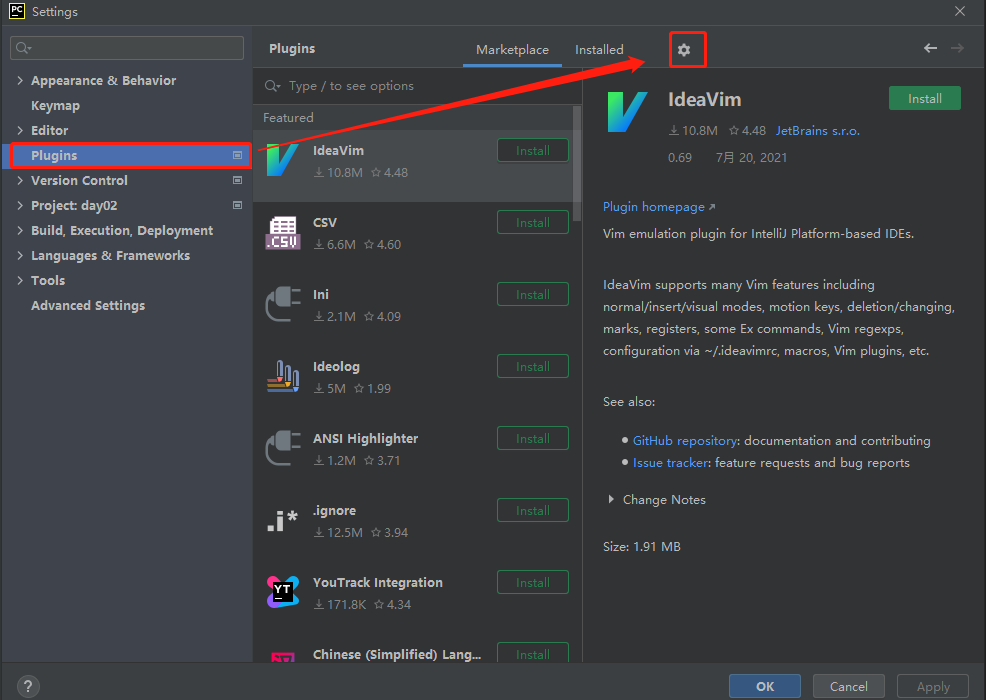Open the Issue tracker link
The width and height of the screenshot is (986, 700).
point(670,463)
